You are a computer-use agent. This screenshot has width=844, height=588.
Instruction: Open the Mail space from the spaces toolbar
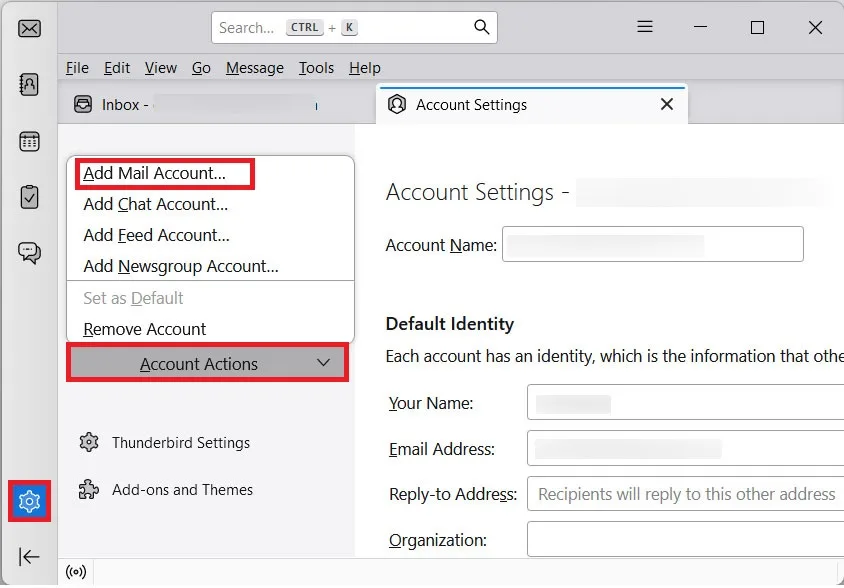[x=28, y=28]
